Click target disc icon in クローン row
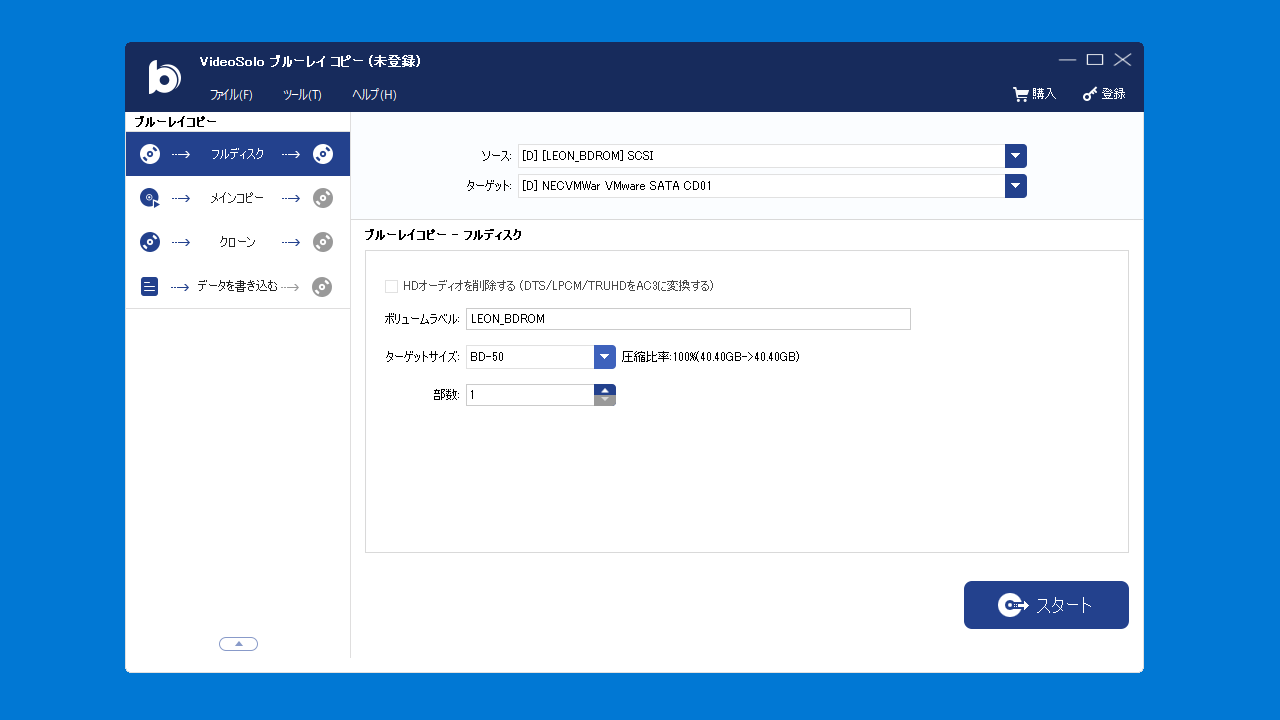 pos(323,242)
